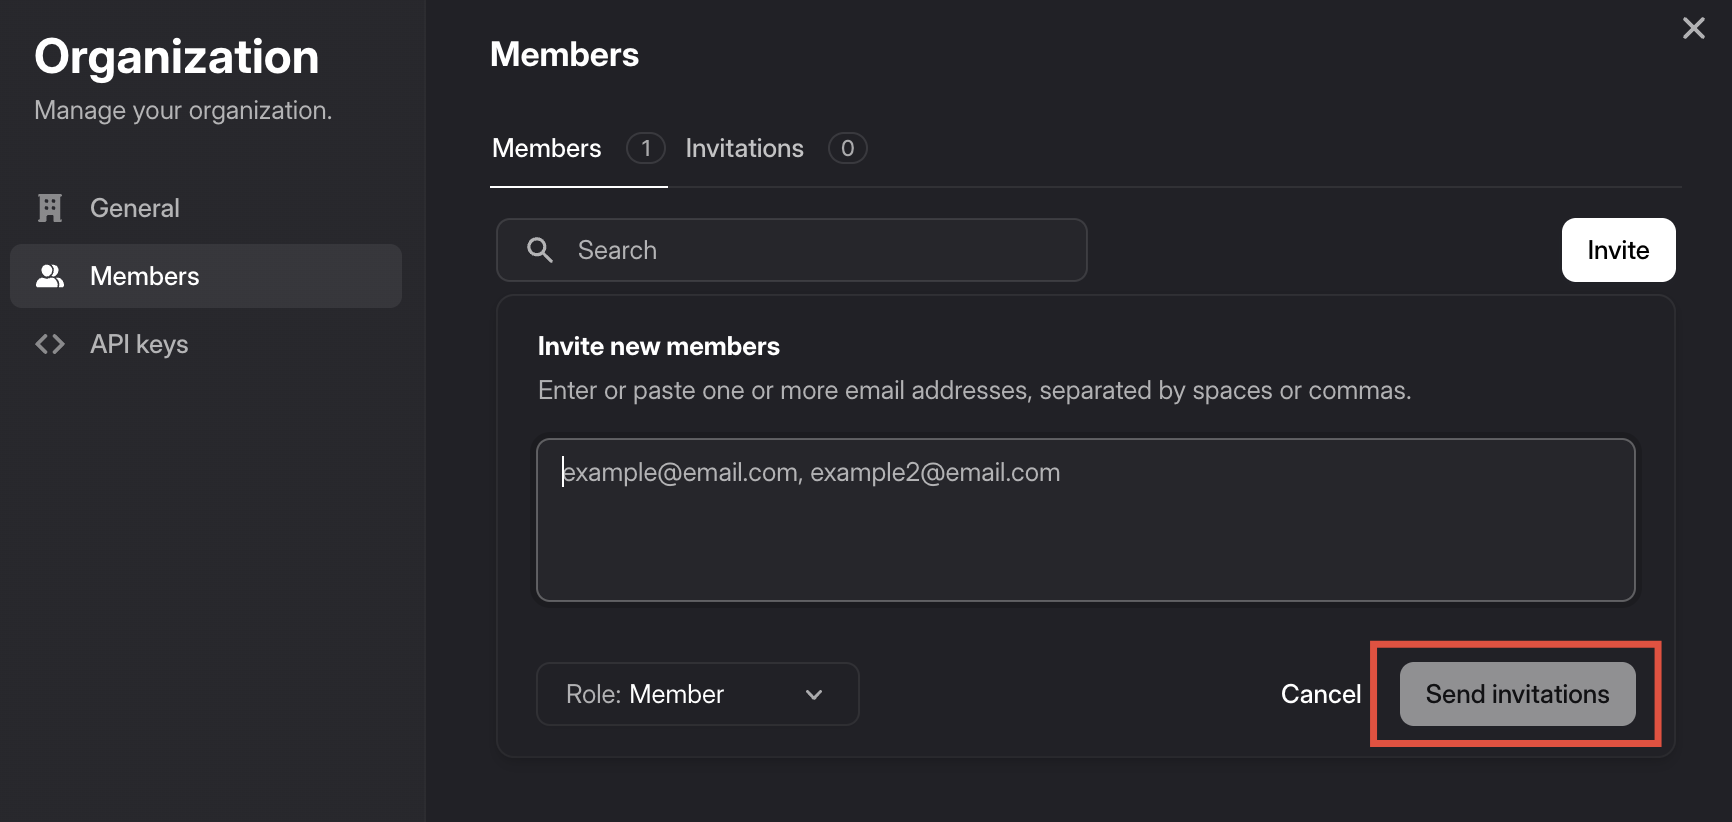Click the "Invite new members" heading

click(658, 346)
